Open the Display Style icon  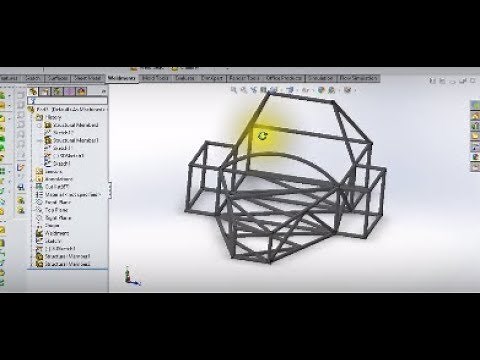(x=290, y=90)
